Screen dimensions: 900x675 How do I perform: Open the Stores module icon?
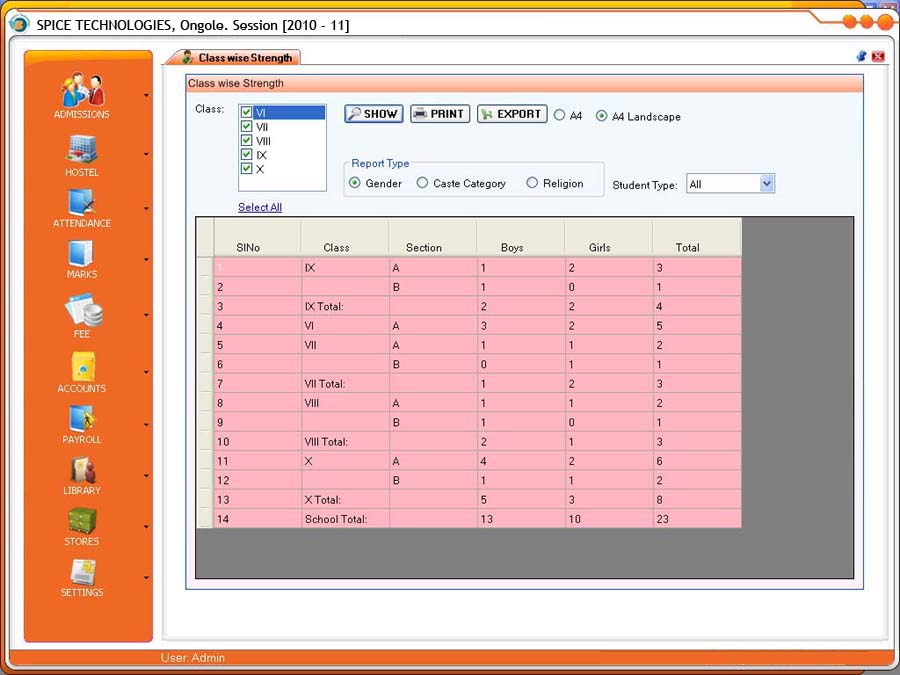82,521
